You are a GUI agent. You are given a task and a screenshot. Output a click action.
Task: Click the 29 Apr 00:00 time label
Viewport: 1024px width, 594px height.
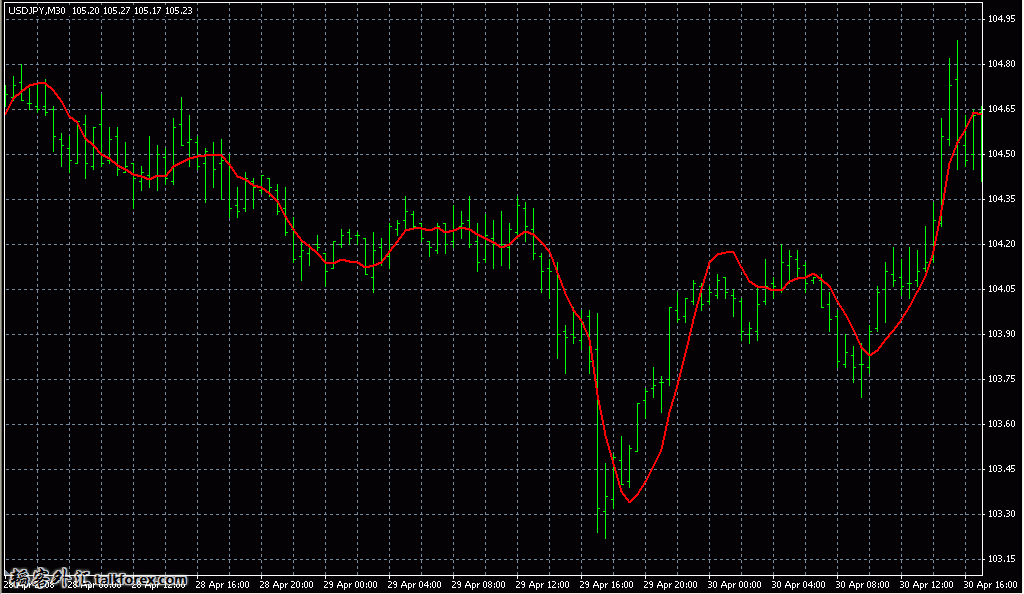351,585
